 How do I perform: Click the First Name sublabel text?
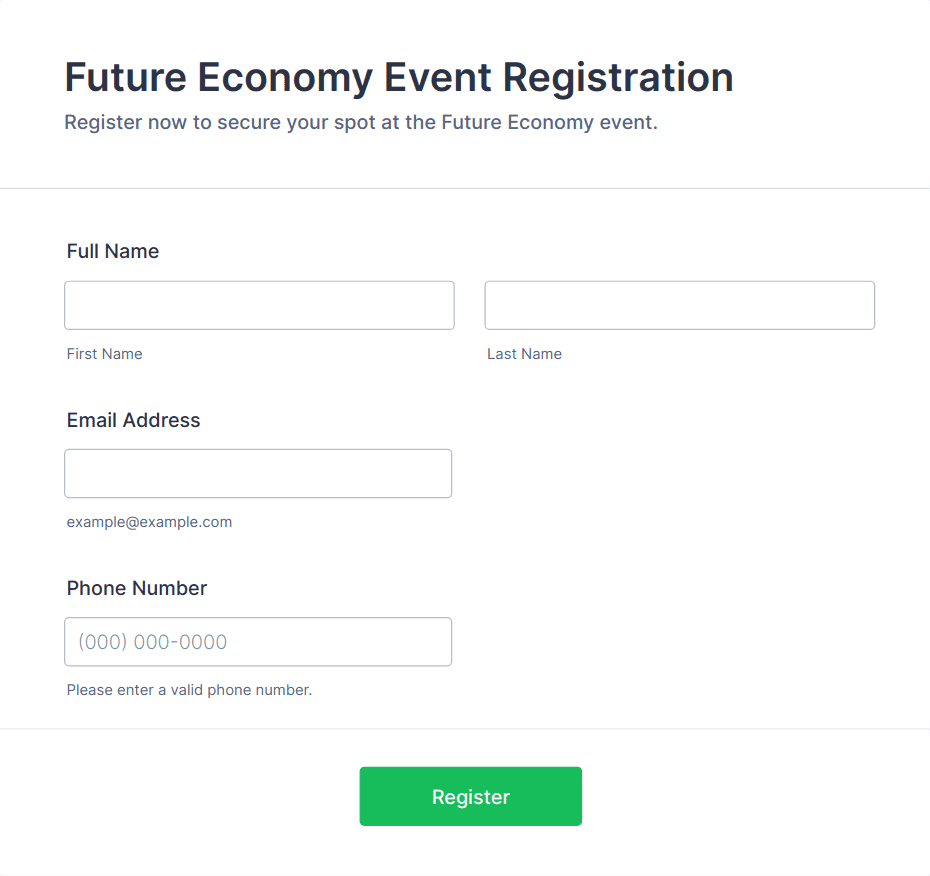tap(105, 354)
